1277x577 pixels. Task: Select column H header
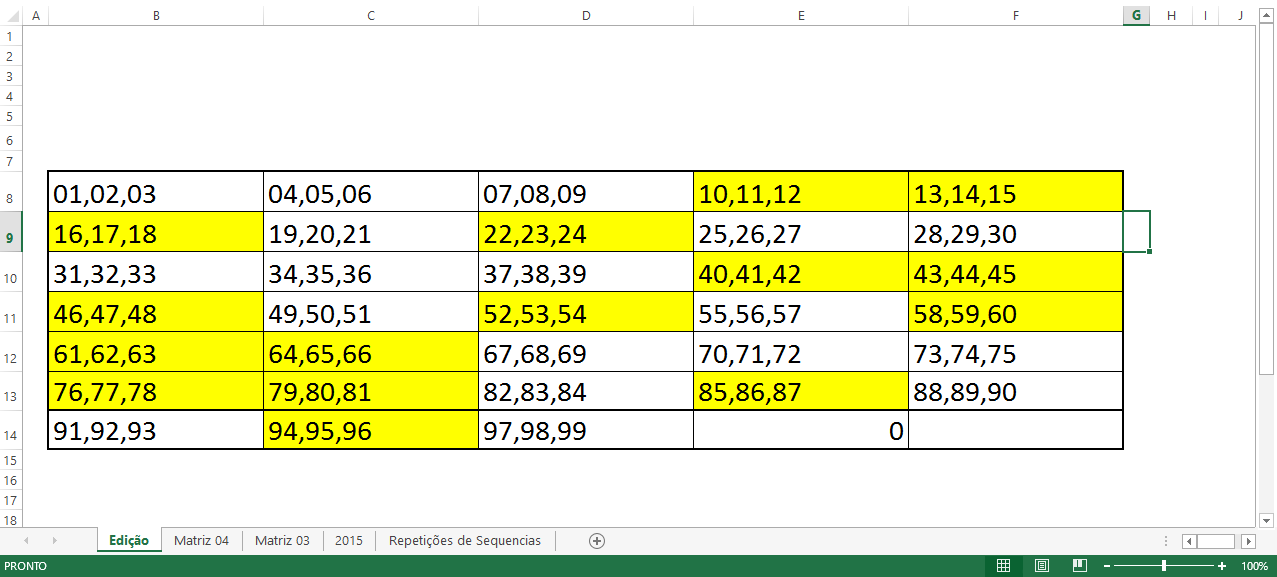pos(1171,15)
